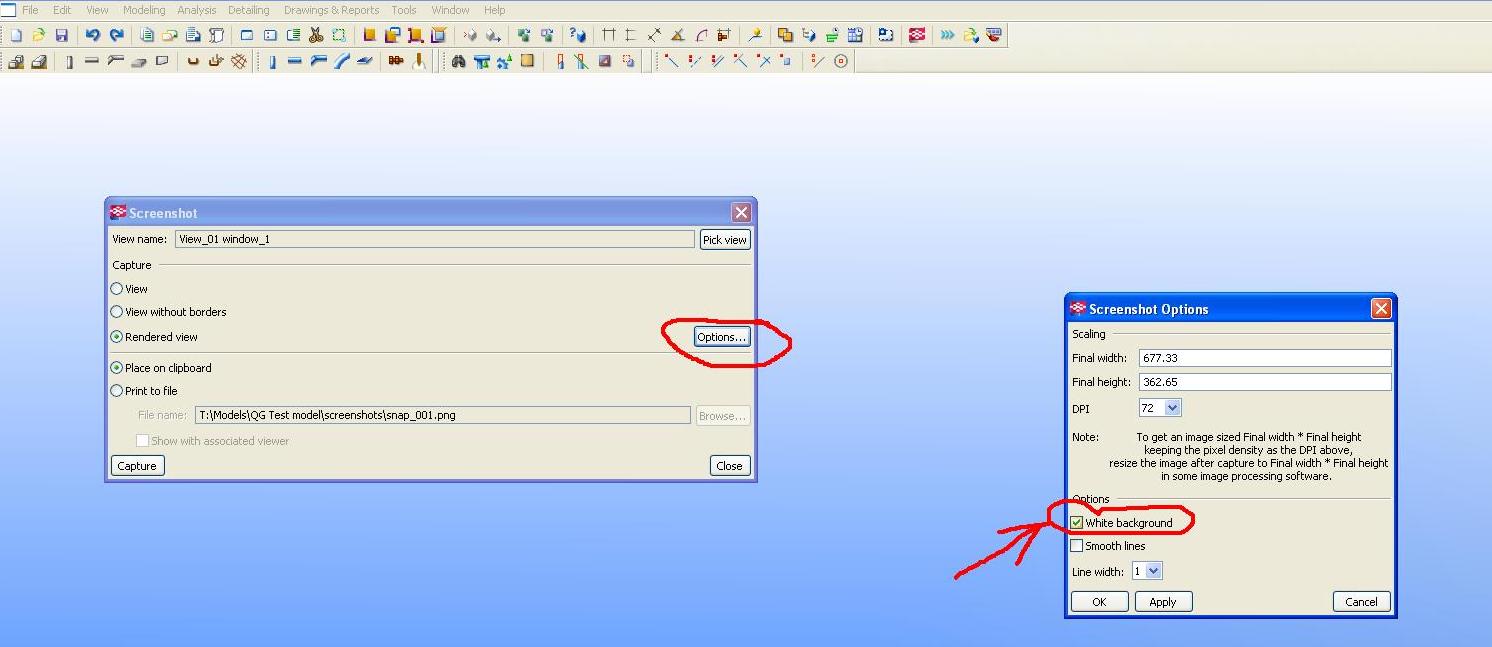This screenshot has width=1492, height=647.
Task: Open the Tools menu
Action: coord(404,10)
